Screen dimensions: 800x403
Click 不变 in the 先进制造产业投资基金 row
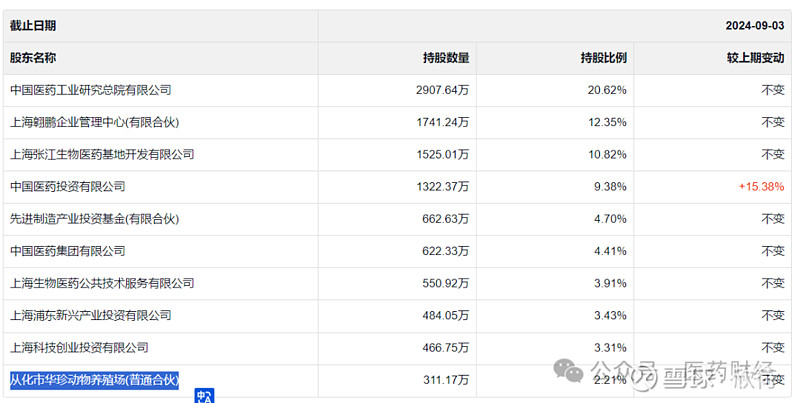pyautogui.click(x=773, y=219)
